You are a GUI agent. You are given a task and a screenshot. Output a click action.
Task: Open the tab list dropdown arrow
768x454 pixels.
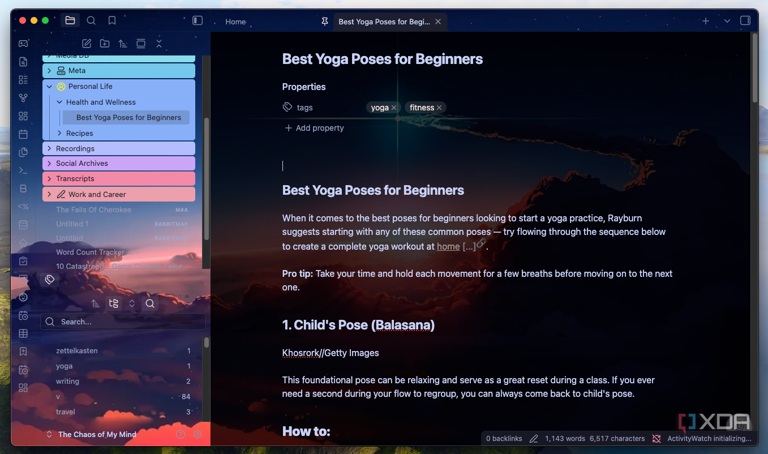(727, 21)
